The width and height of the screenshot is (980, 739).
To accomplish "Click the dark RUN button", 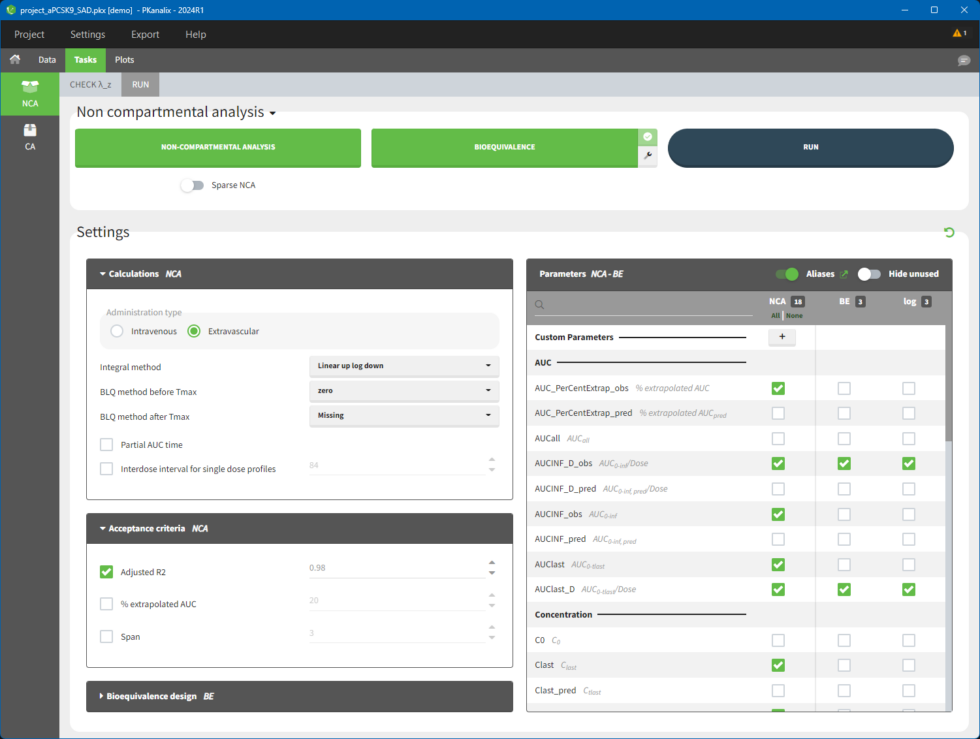I will (810, 147).
